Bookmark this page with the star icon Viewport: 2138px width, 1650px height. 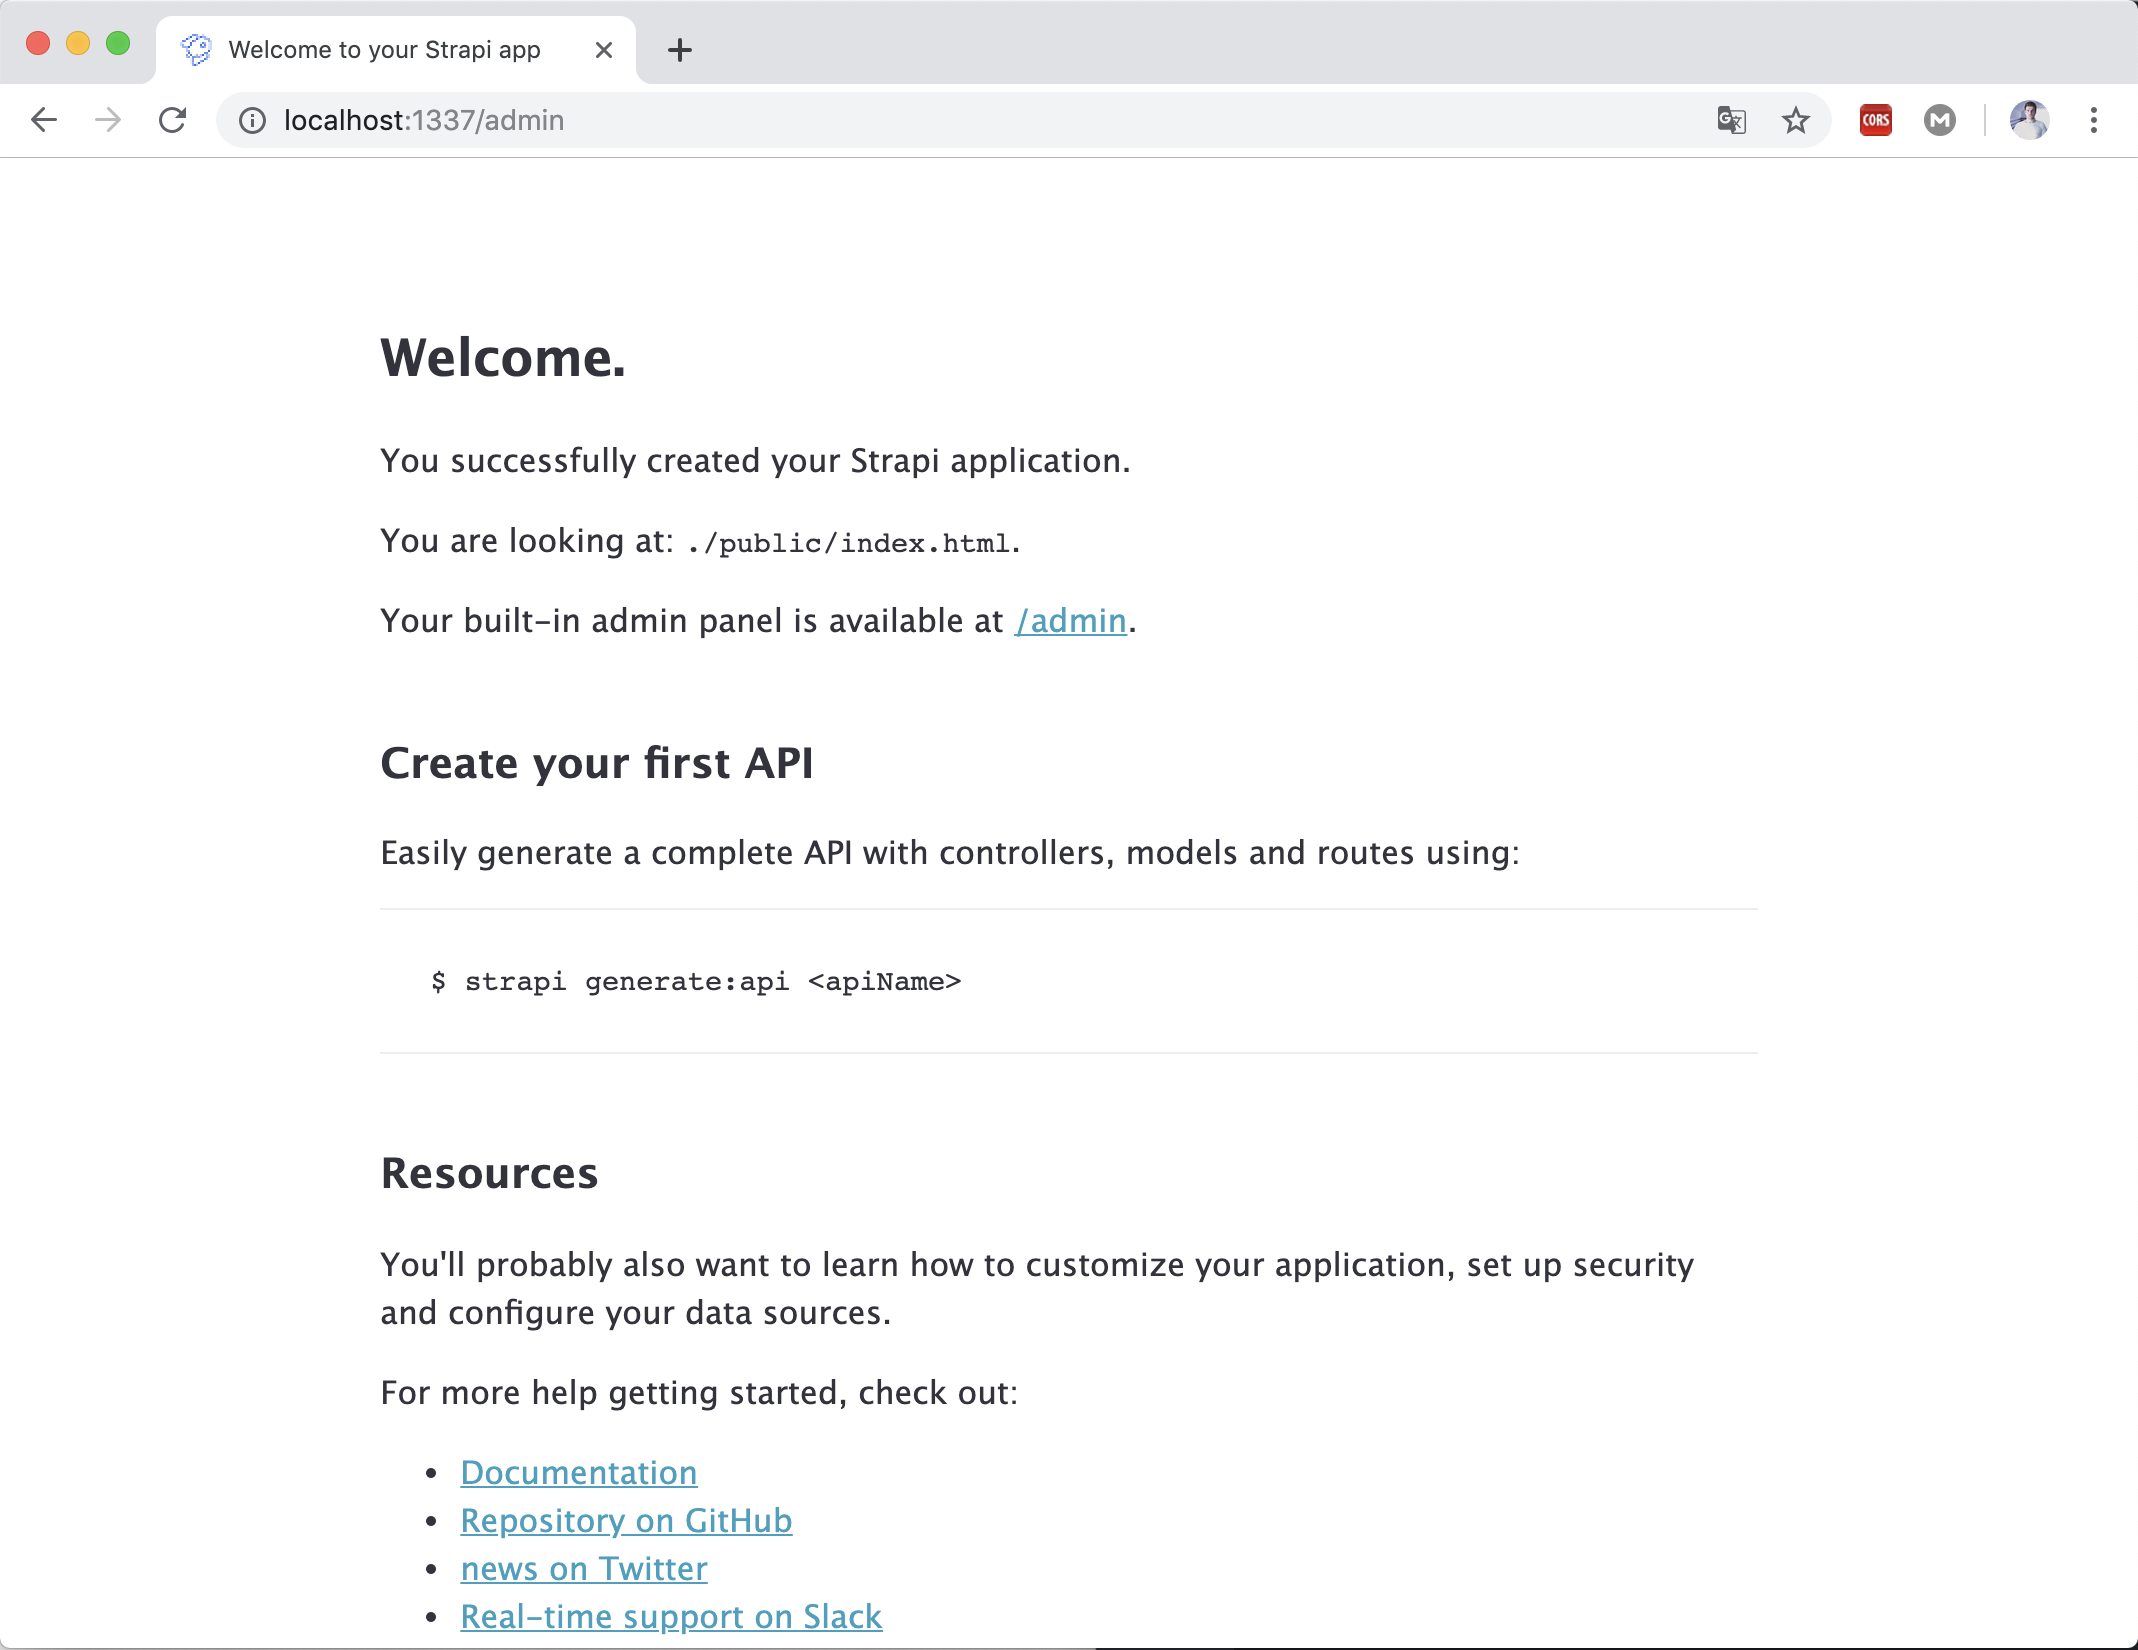[x=1796, y=120]
